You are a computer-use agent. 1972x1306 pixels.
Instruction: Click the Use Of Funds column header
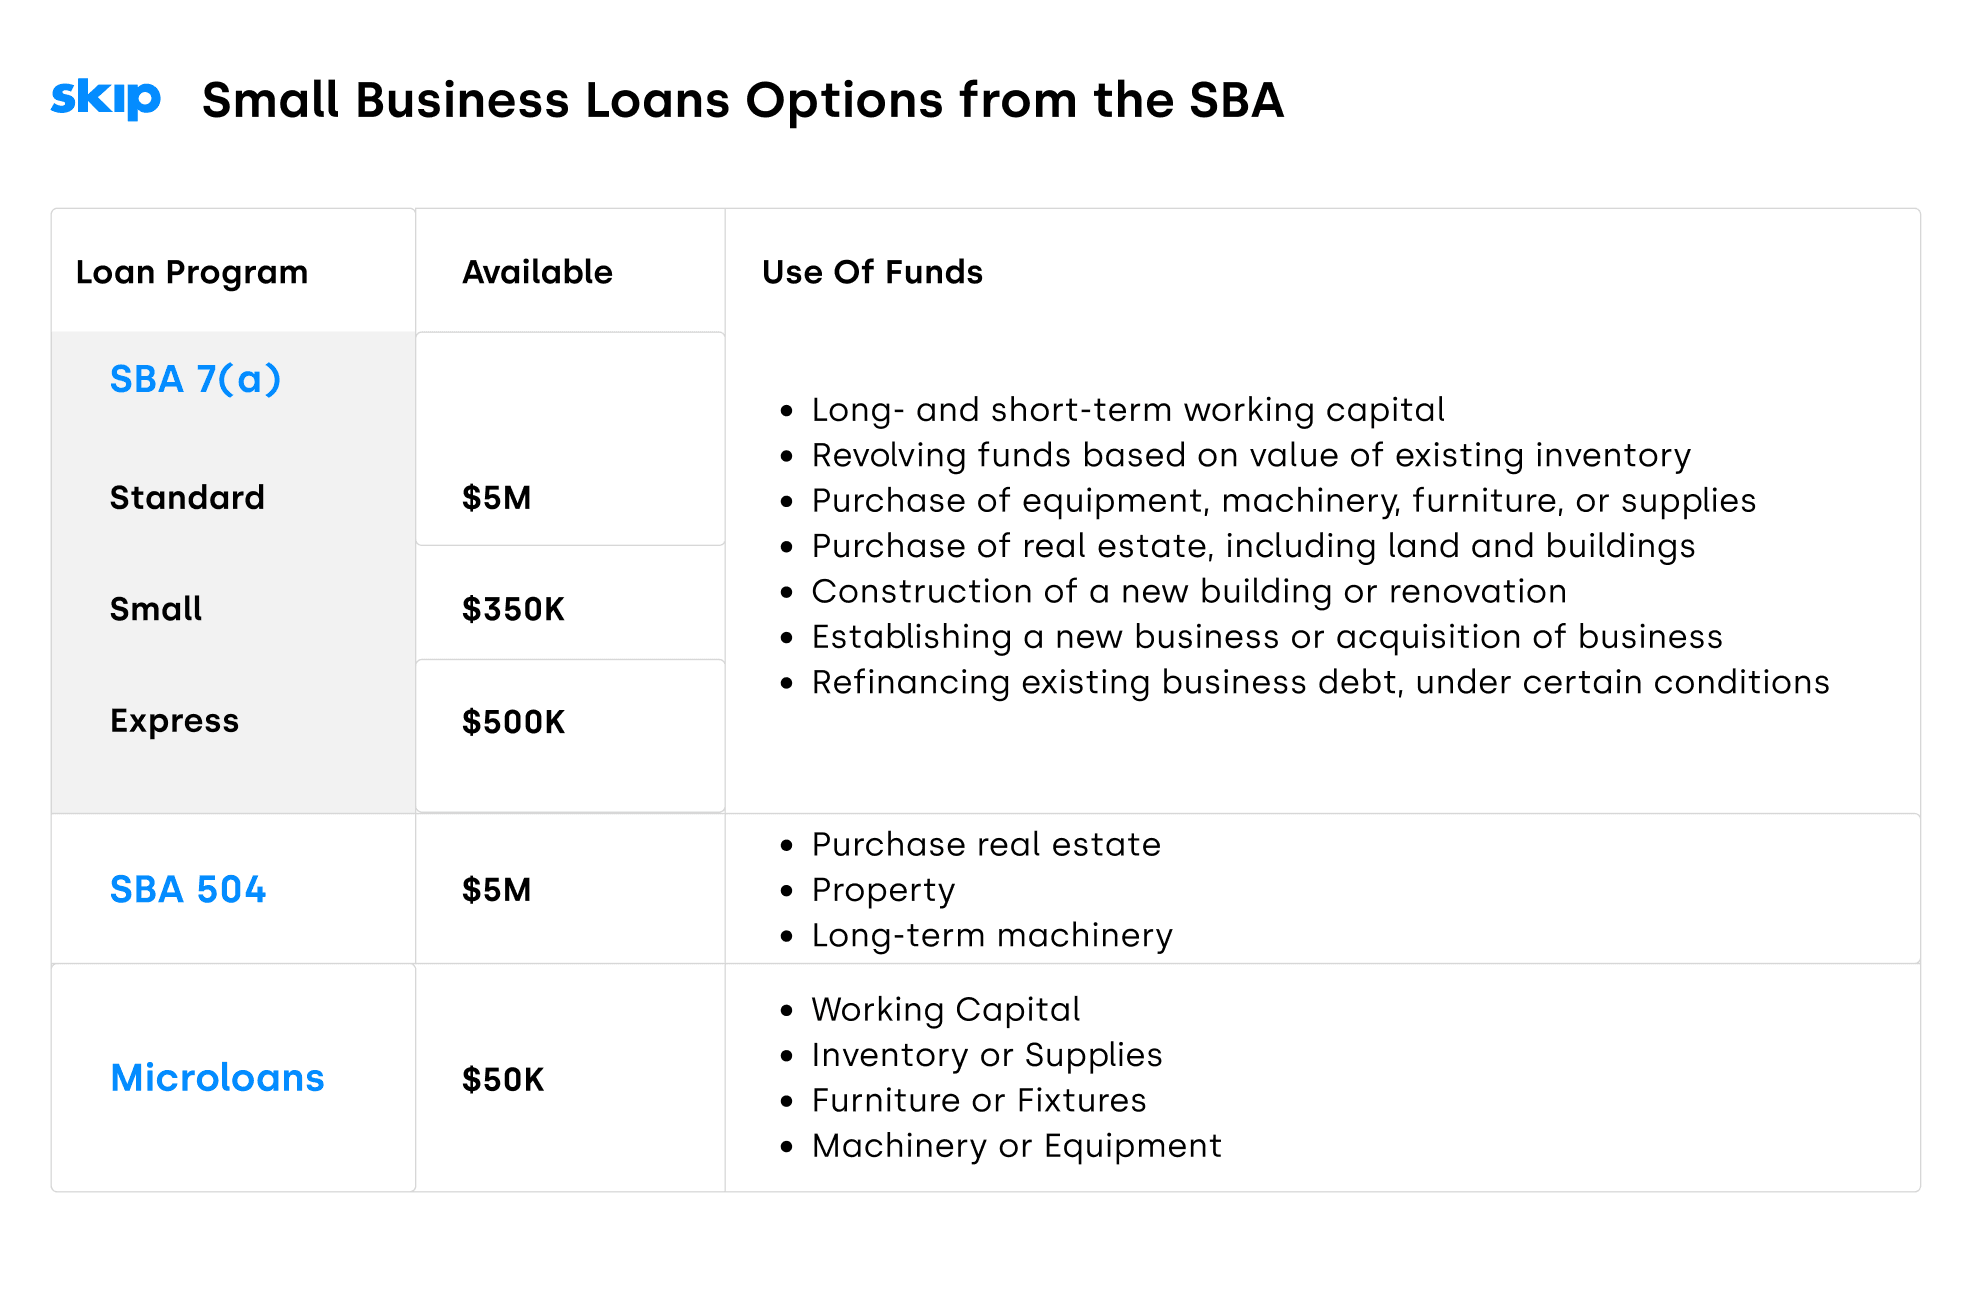point(872,272)
